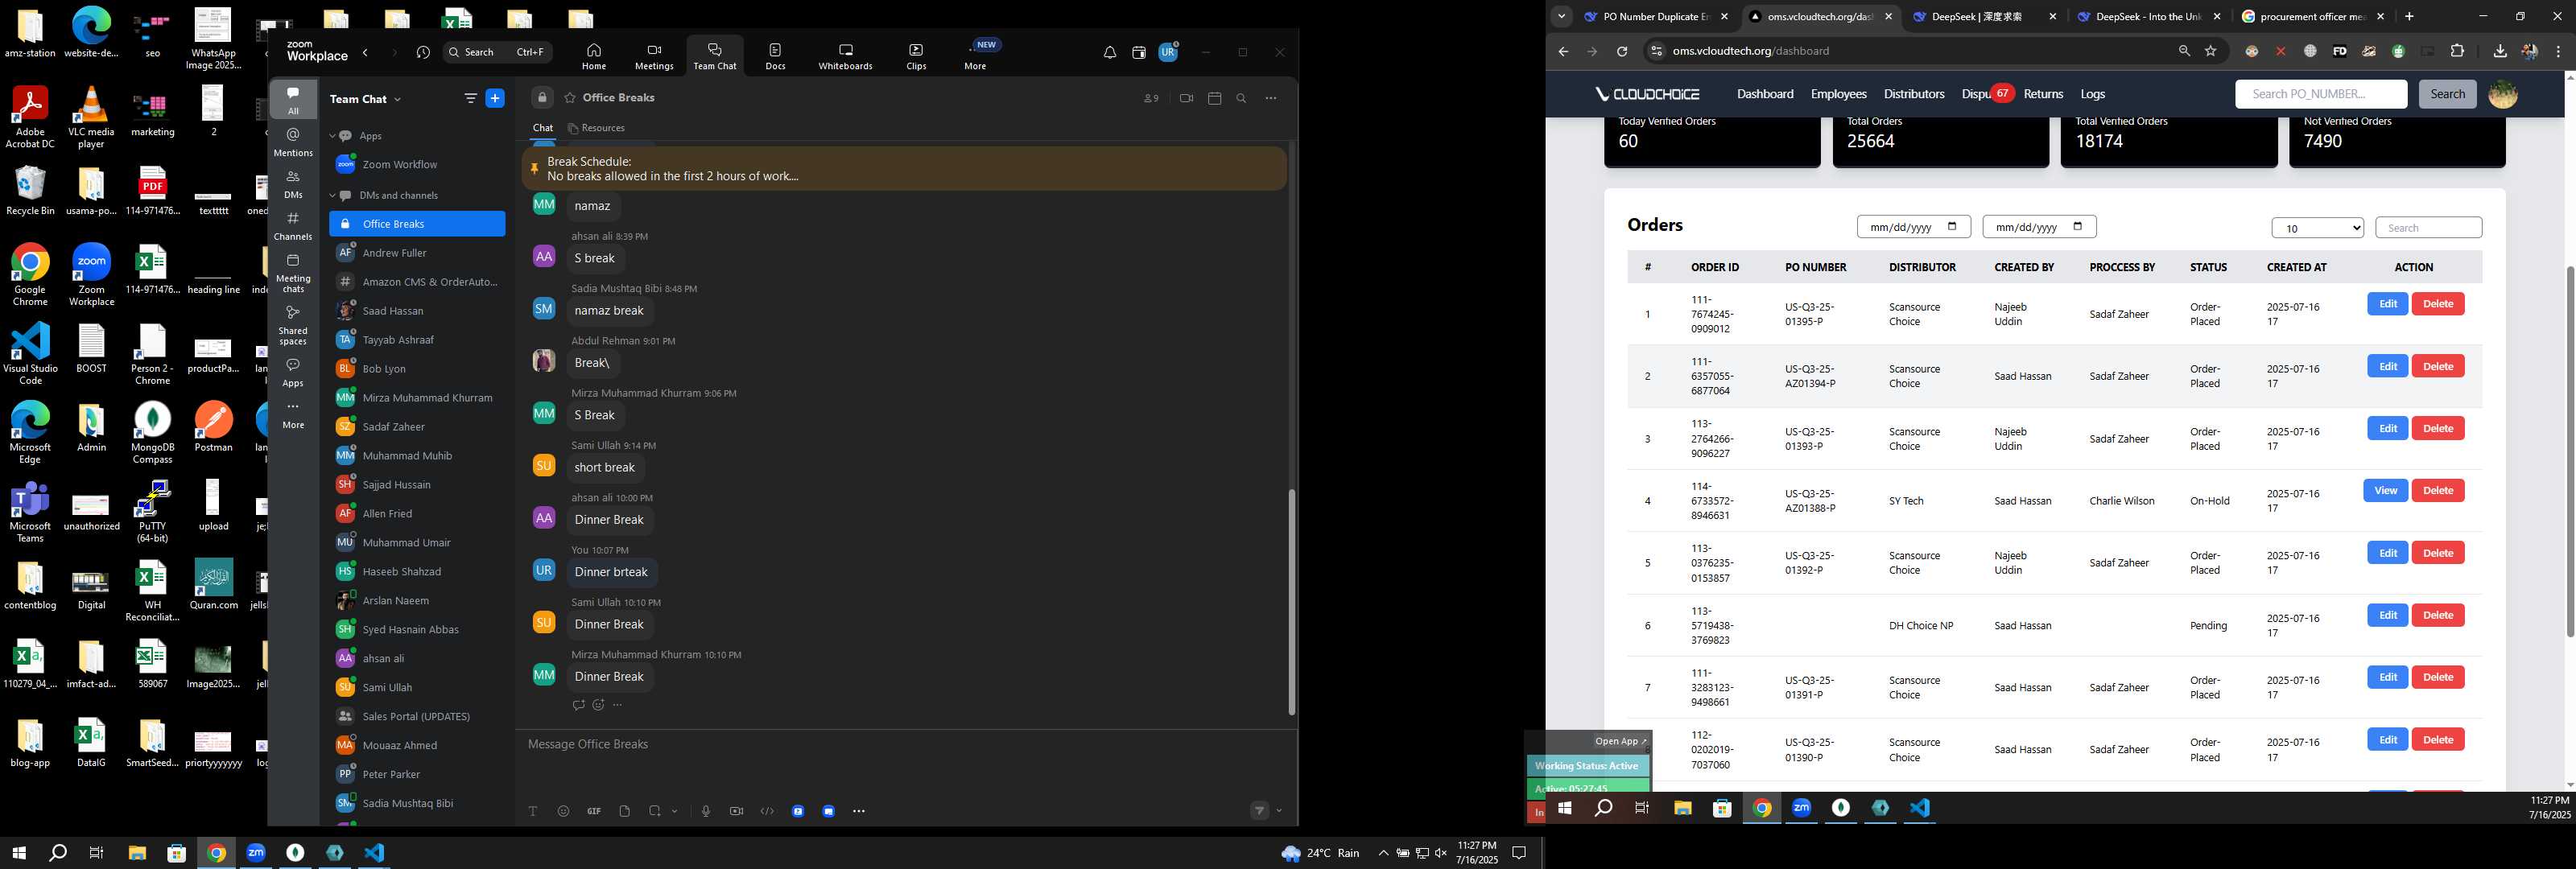Click Search PO_NUMBER input field
Screen dimensions: 2576x869
[2320, 94]
